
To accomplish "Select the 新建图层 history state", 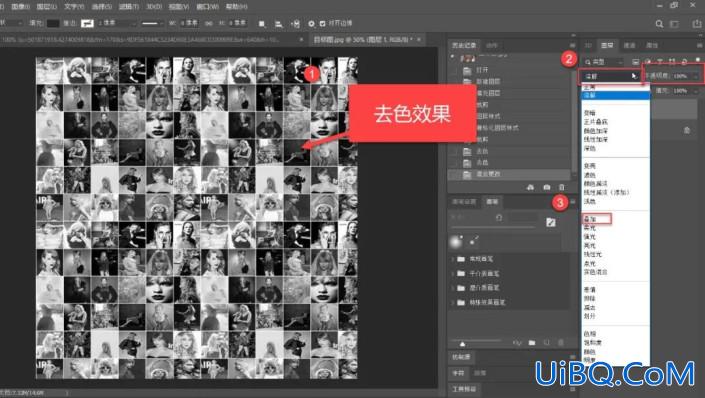I will coord(488,81).
